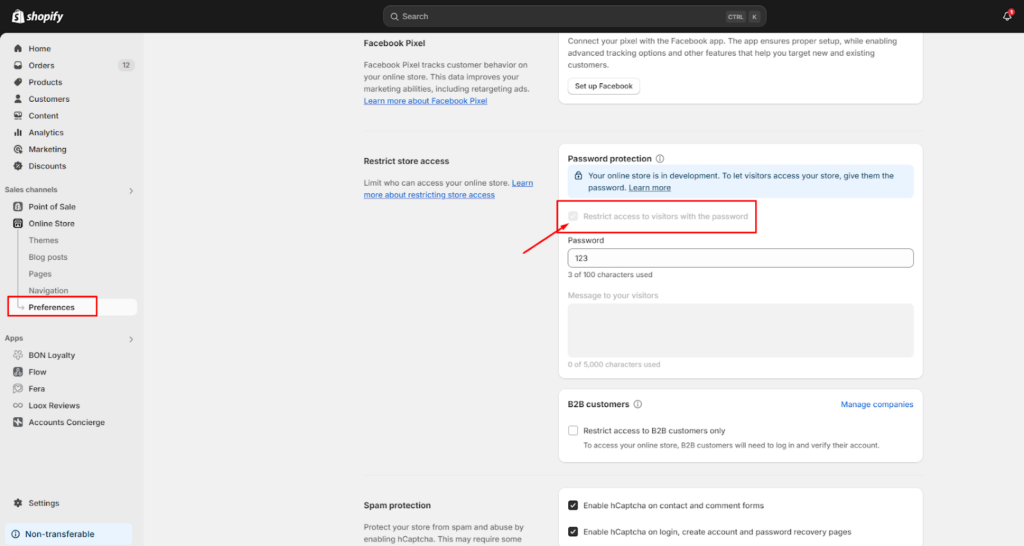Select Themes under Online Store
Viewport: 1024px width, 546px height.
click(43, 240)
